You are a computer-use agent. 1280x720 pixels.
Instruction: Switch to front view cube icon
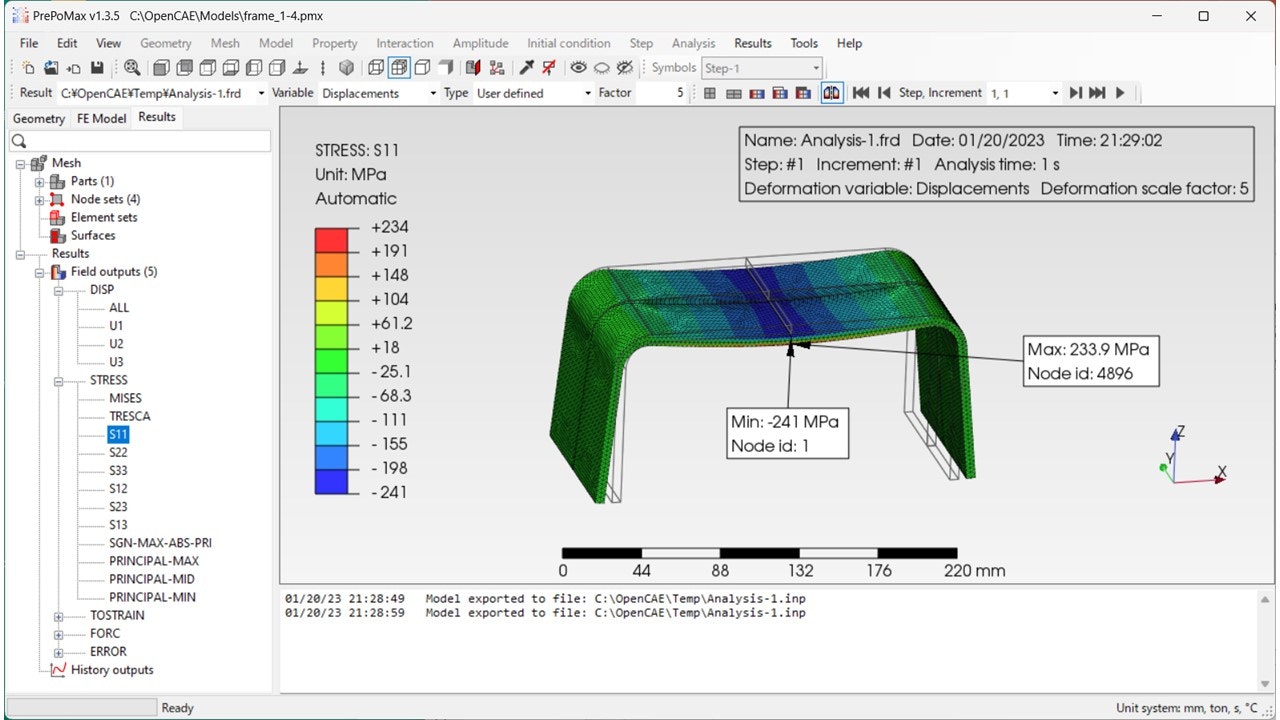[160, 68]
